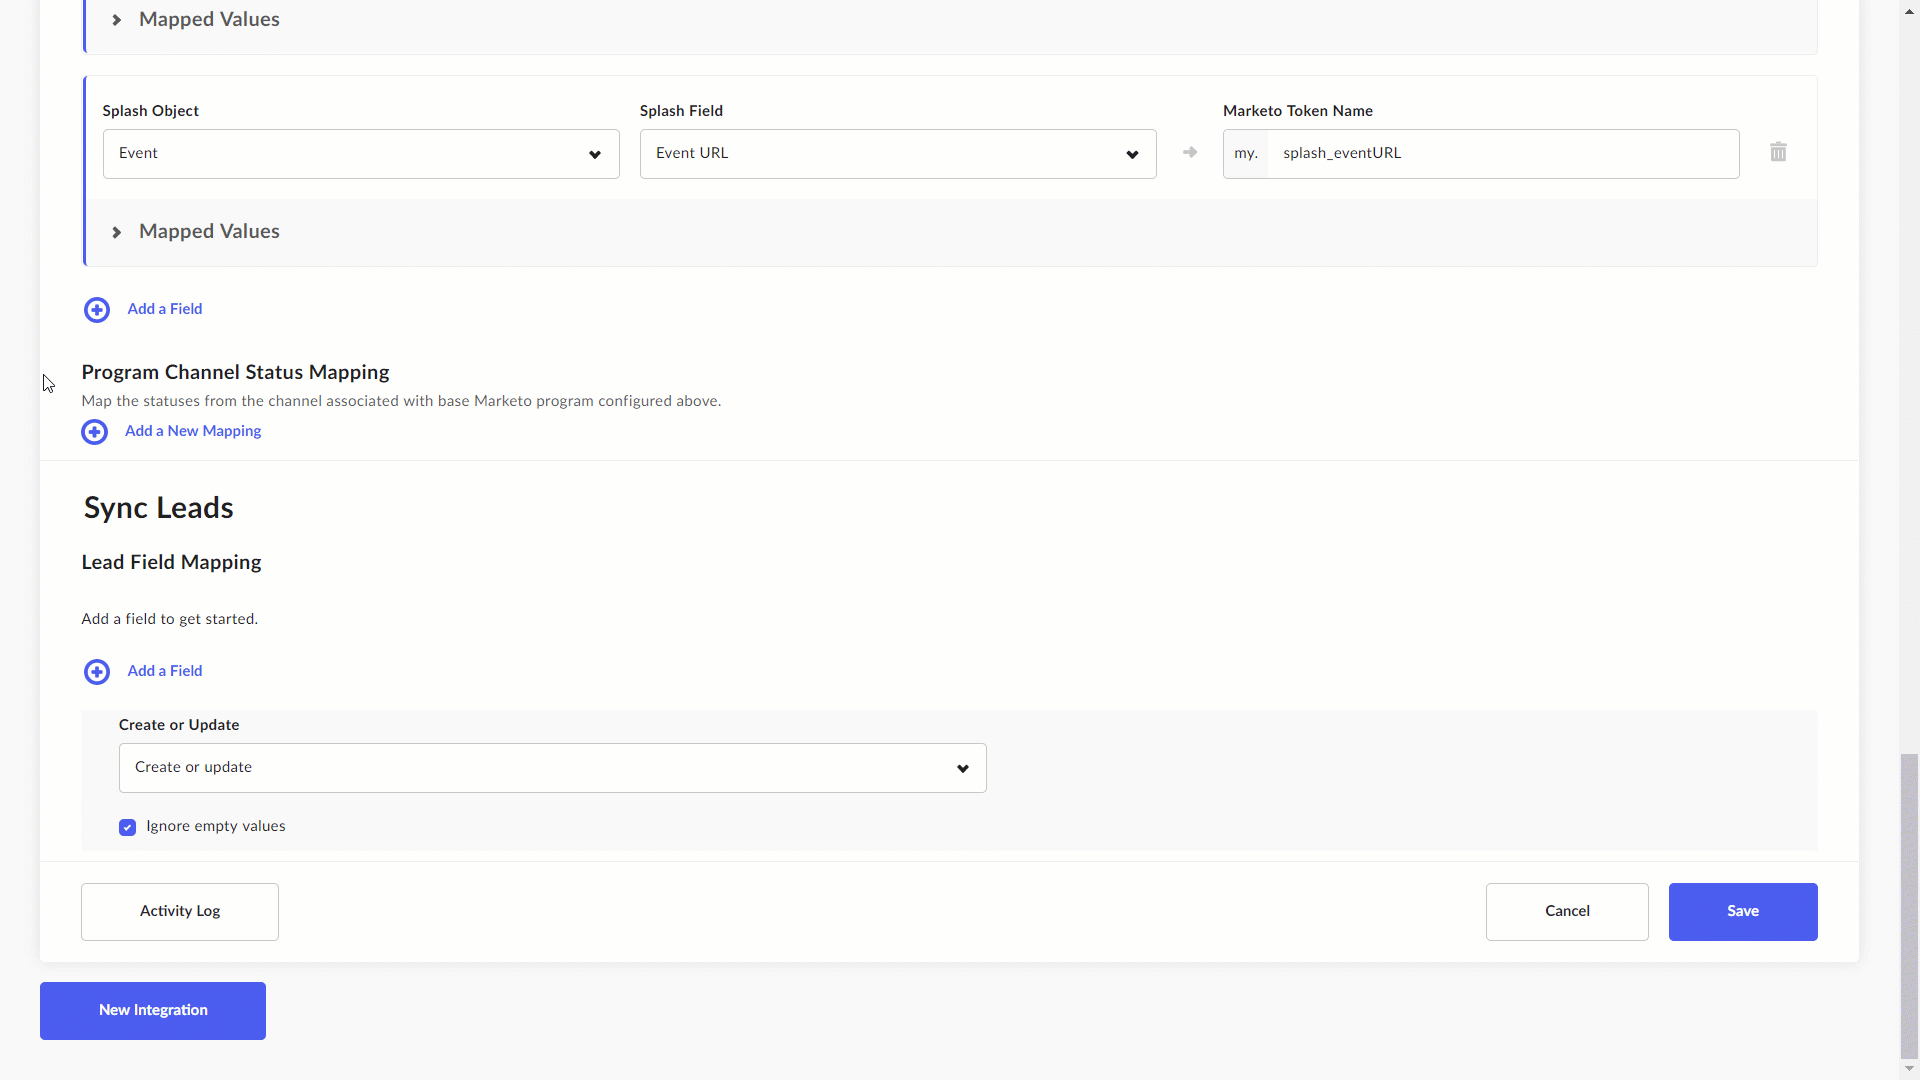Click the scrollbar down arrow
Screen dimensions: 1920x1080
click(x=1909, y=1070)
